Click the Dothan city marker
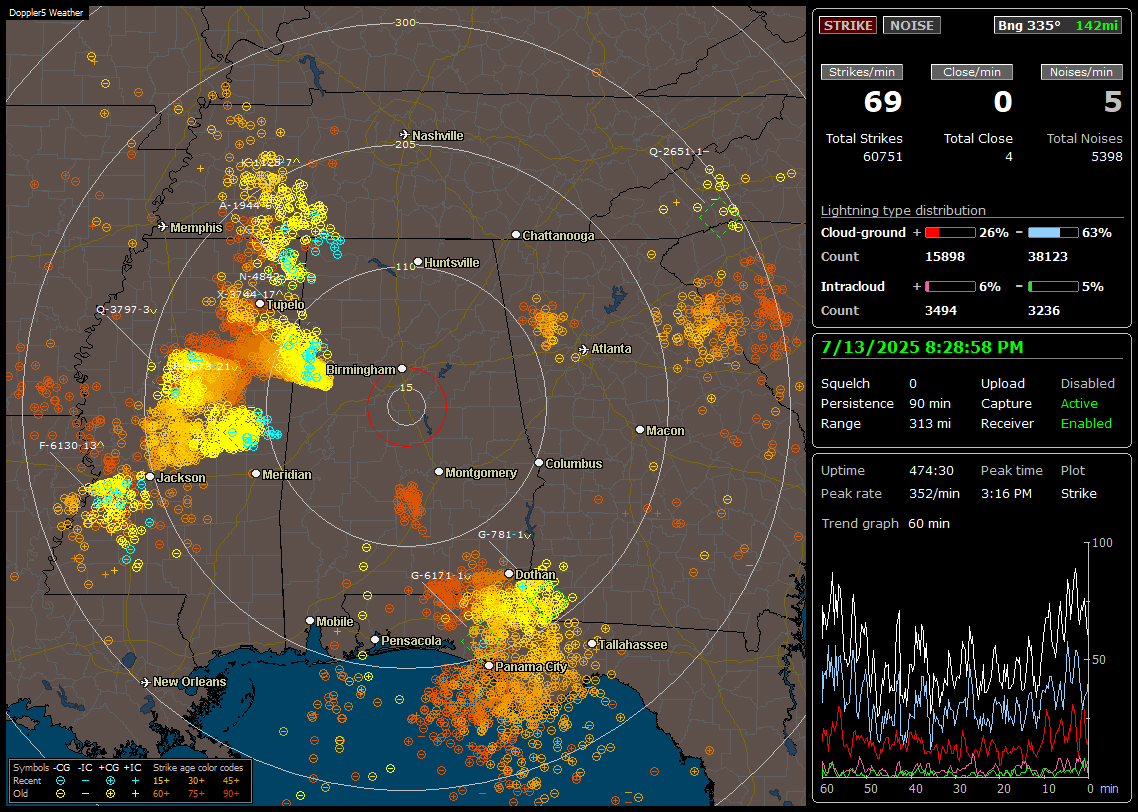Screen dimensions: 1138x812 [509, 573]
